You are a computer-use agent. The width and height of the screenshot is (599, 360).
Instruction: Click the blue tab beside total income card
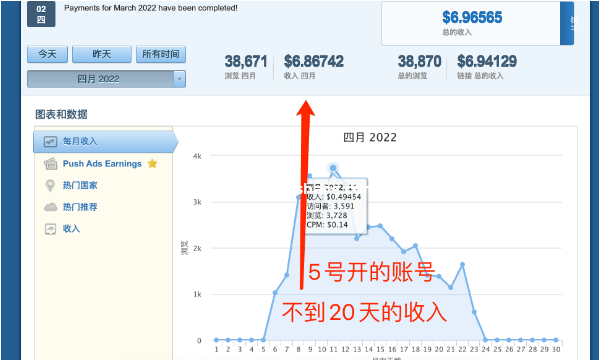coord(567,23)
